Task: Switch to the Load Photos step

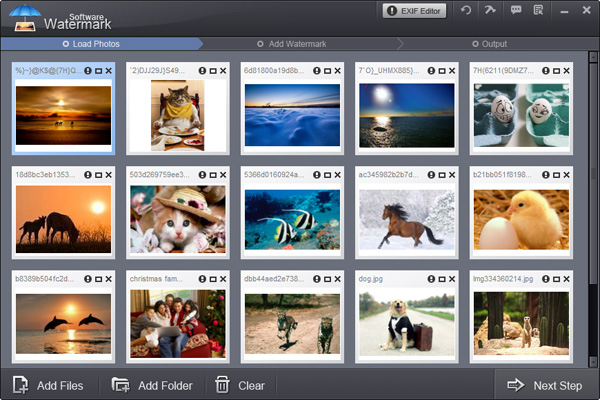Action: pos(91,44)
